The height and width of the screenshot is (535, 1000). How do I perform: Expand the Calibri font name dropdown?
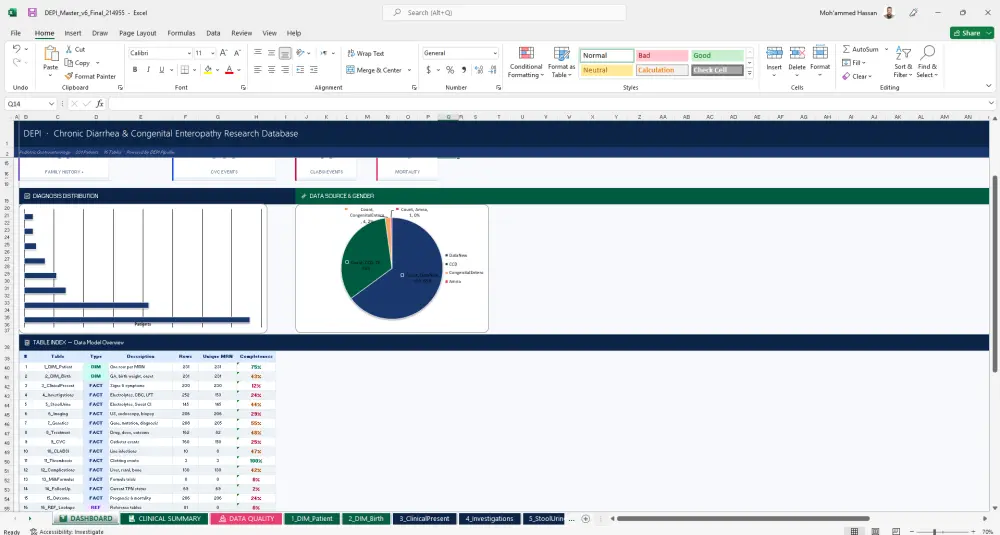coord(189,54)
